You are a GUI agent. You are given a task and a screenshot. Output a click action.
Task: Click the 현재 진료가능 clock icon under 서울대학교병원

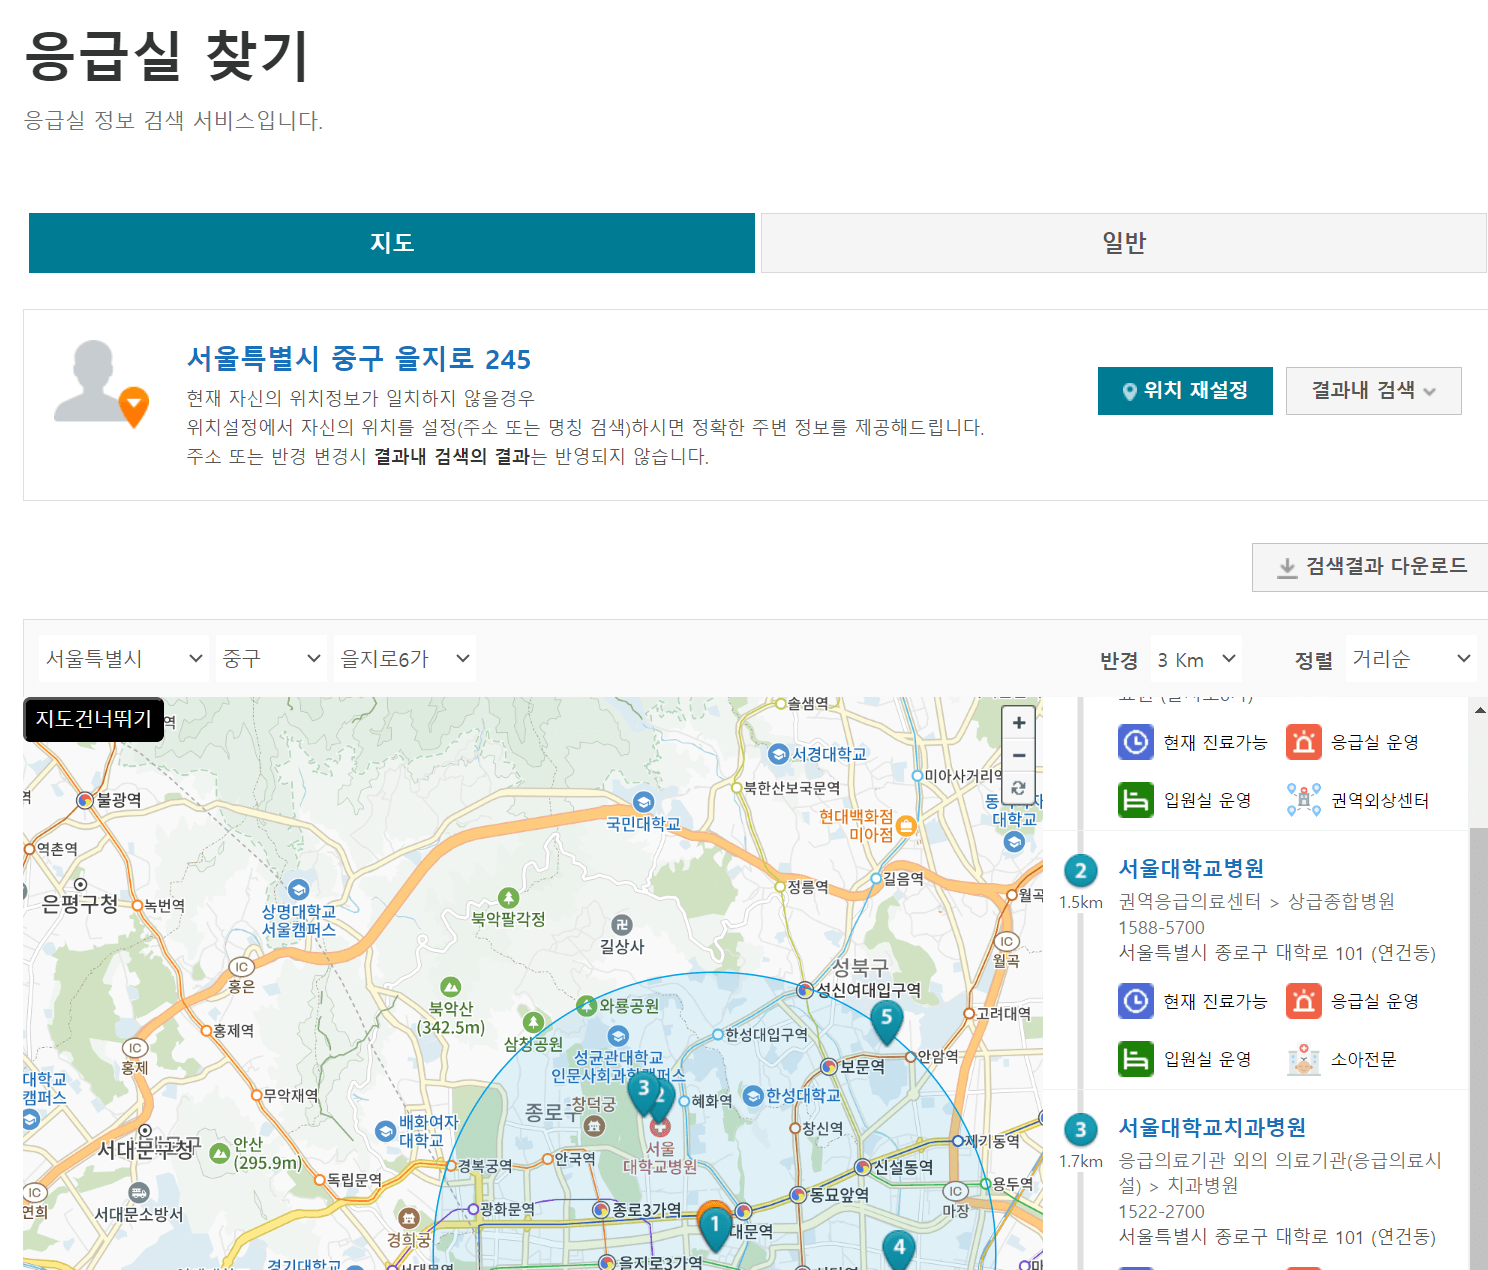[1135, 1000]
